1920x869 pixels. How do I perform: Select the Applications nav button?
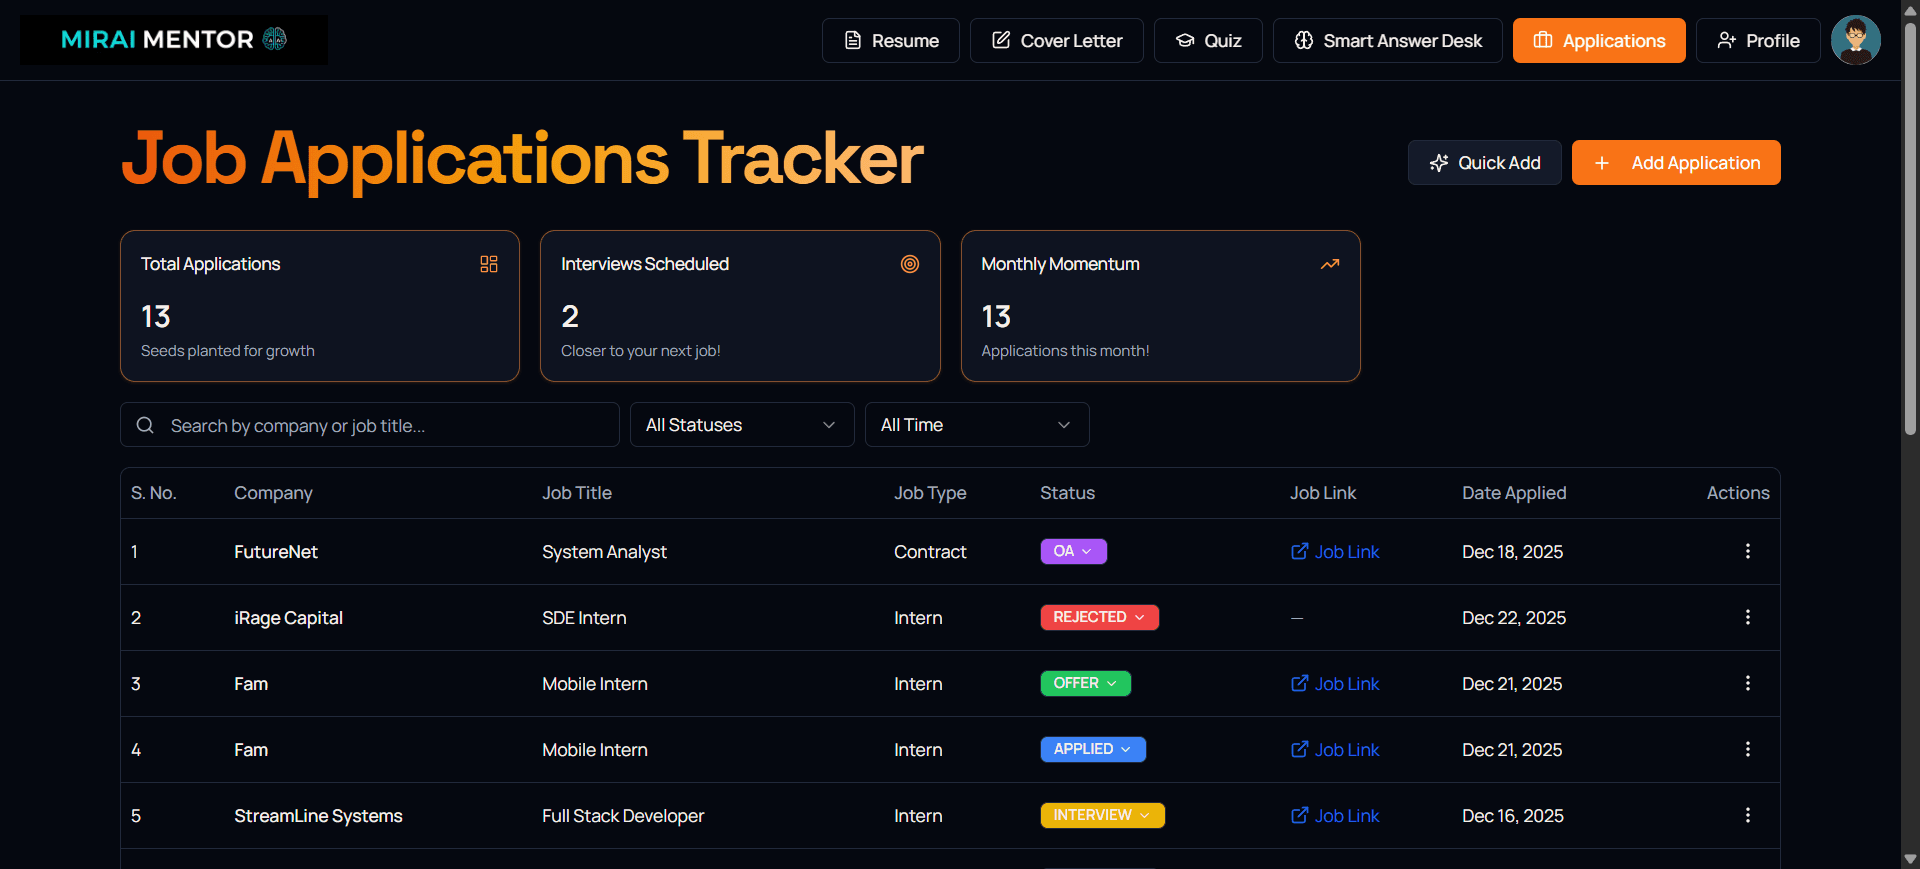pyautogui.click(x=1599, y=41)
